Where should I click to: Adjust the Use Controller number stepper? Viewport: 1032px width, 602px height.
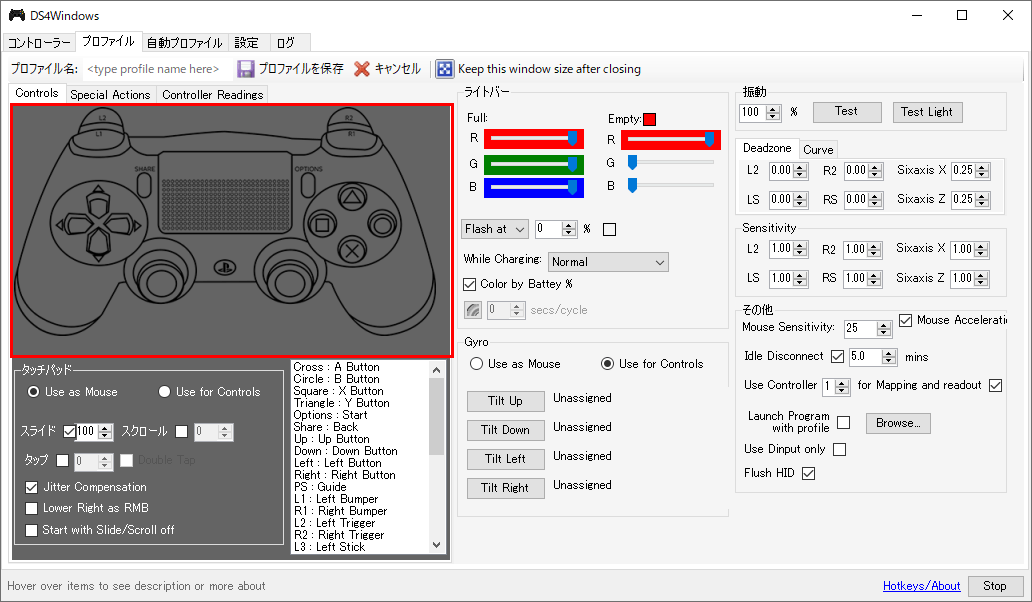(842, 387)
